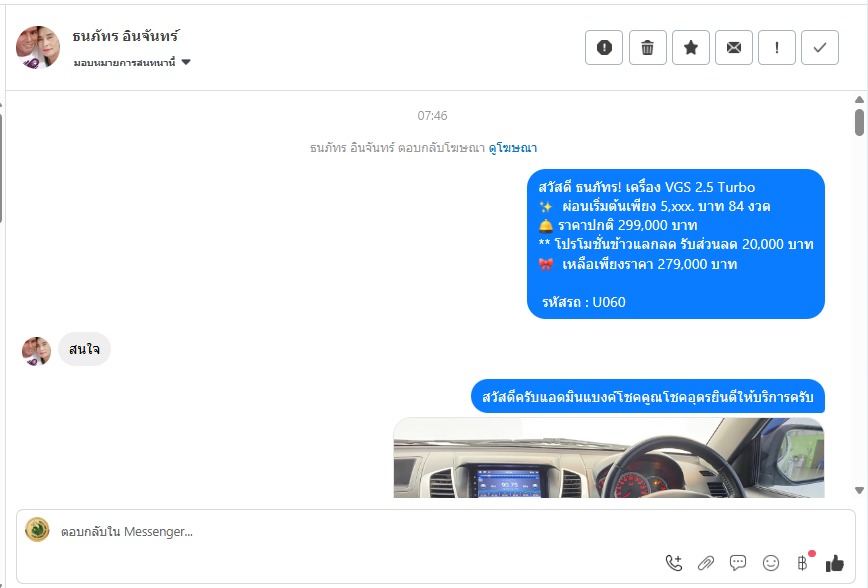Star this conversation as follow-up
The height and width of the screenshot is (588, 868).
point(691,48)
